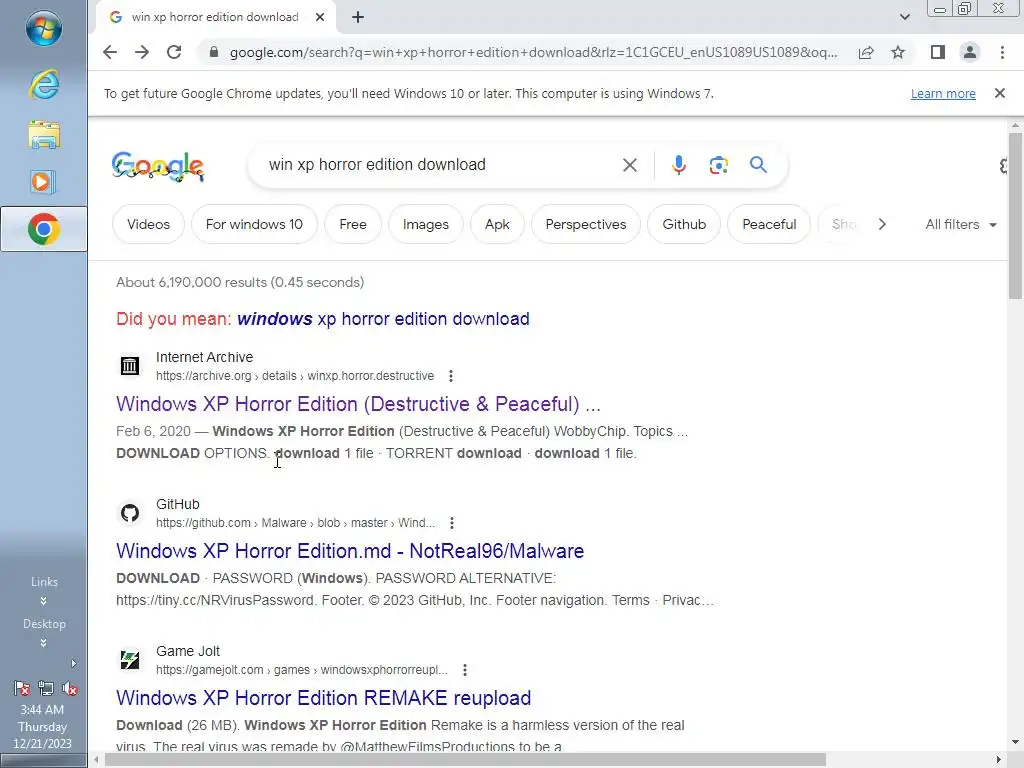The height and width of the screenshot is (768, 1024).
Task: Open Internet Archive result's more options dots
Action: point(451,376)
